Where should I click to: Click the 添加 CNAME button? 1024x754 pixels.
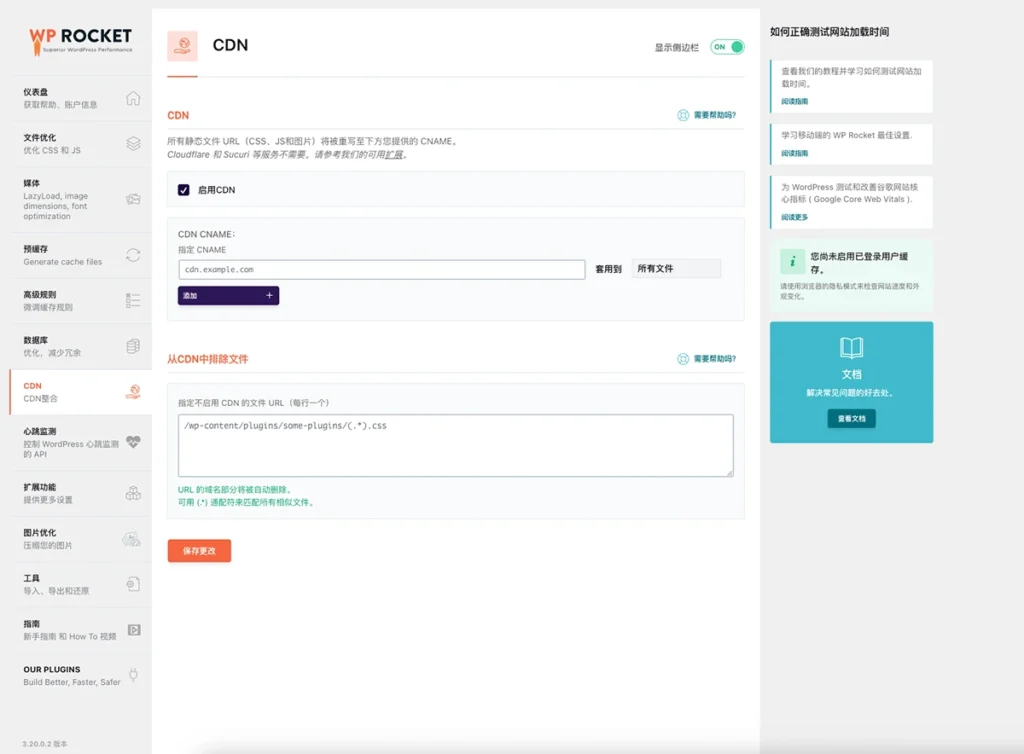pos(228,296)
